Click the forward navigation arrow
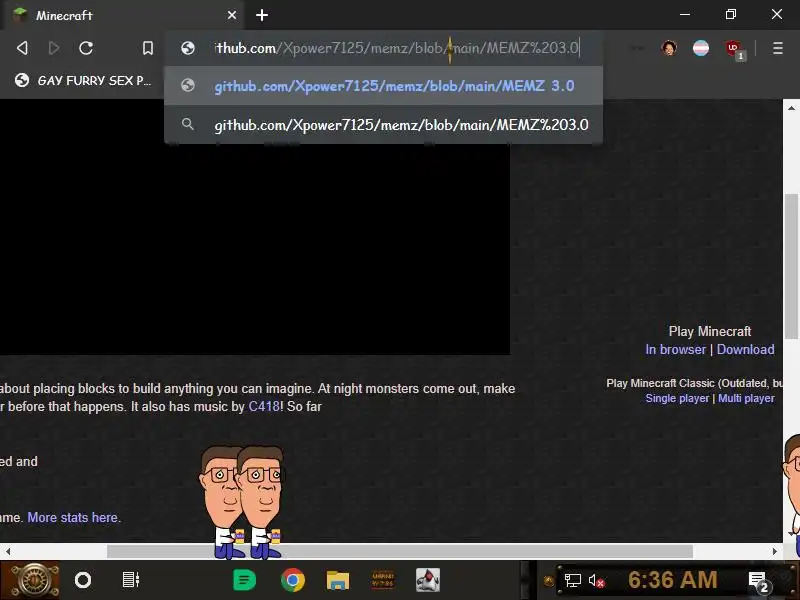The width and height of the screenshot is (800, 600). 54,48
